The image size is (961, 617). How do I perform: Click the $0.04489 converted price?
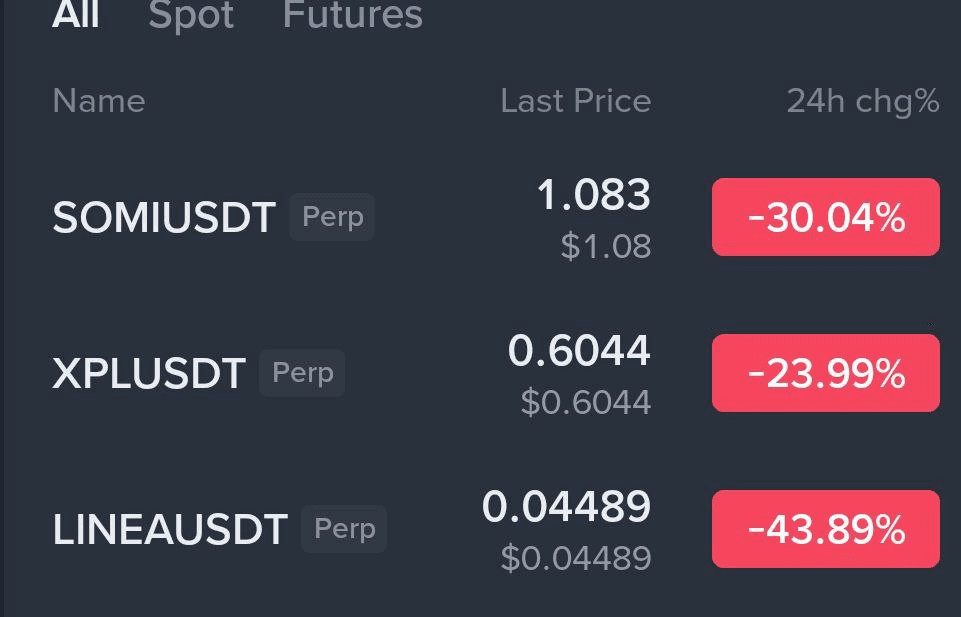(575, 559)
